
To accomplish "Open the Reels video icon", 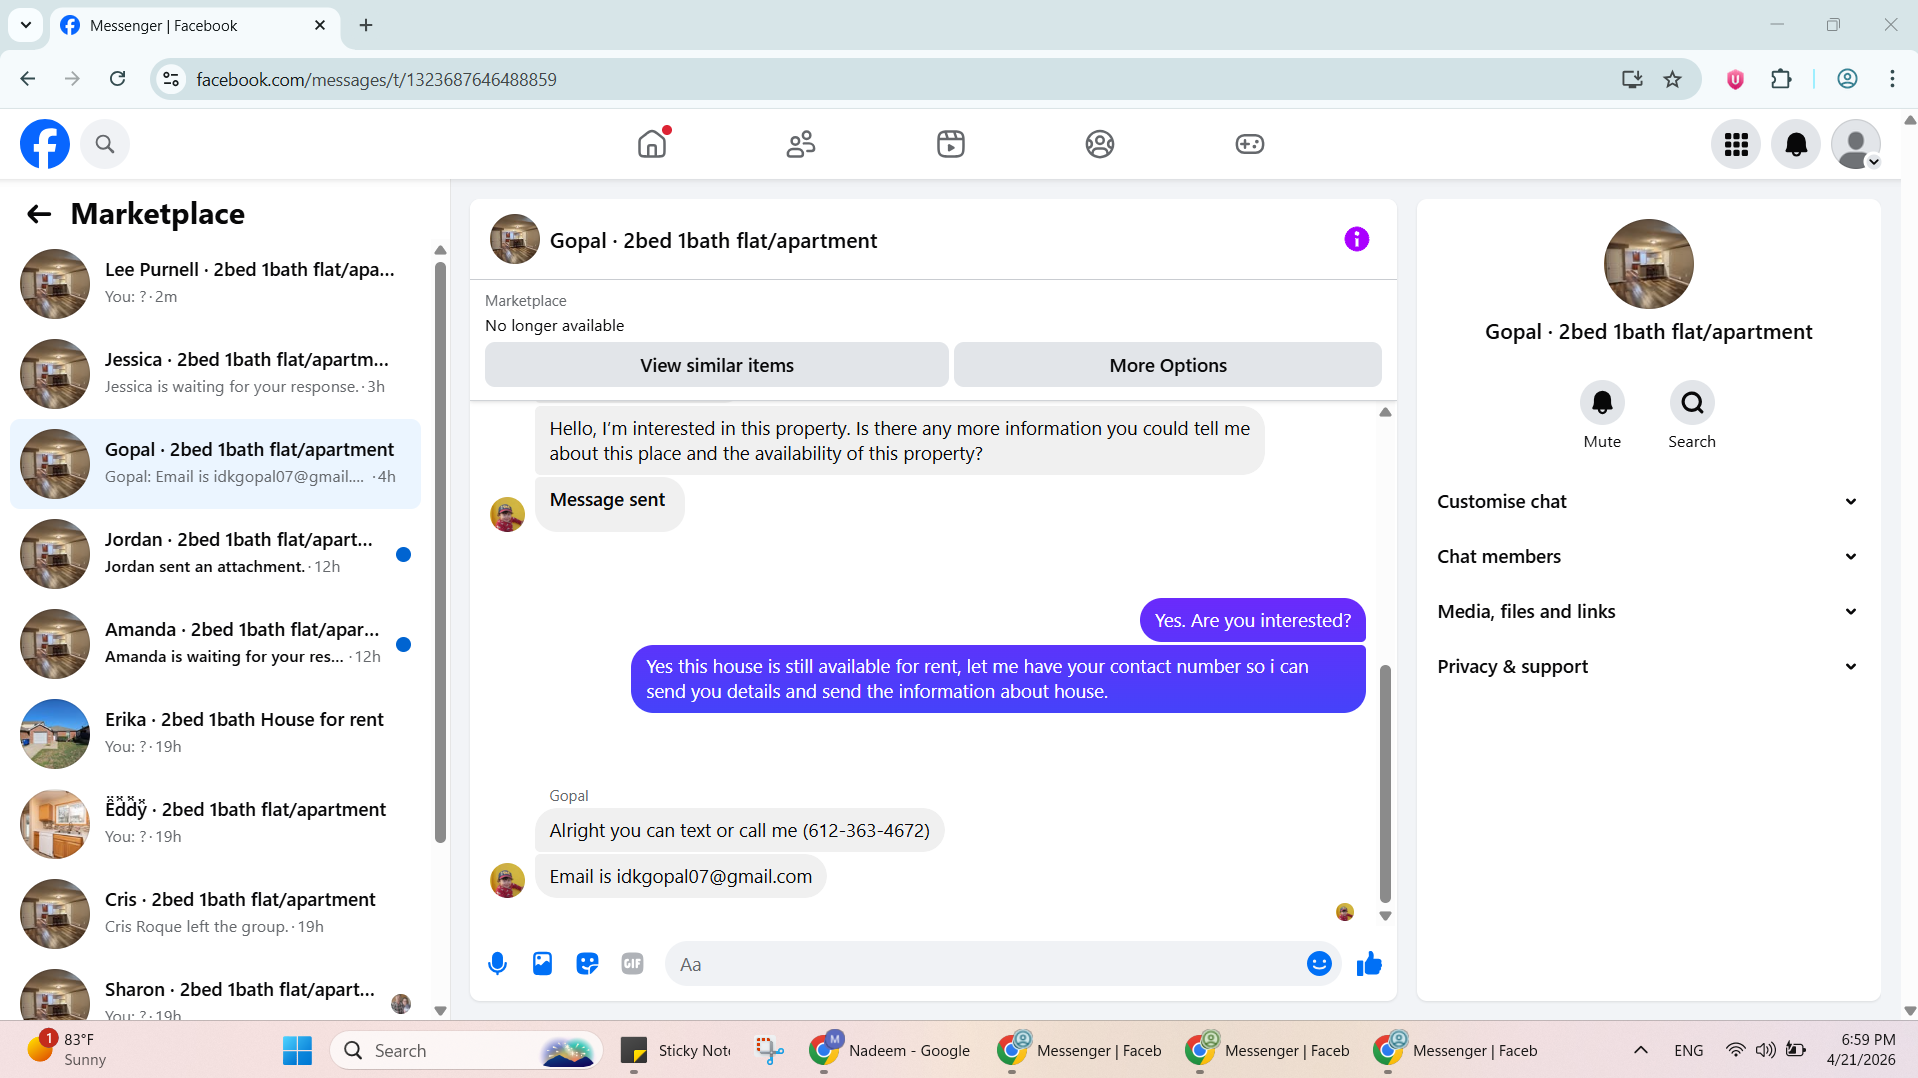I will (951, 144).
